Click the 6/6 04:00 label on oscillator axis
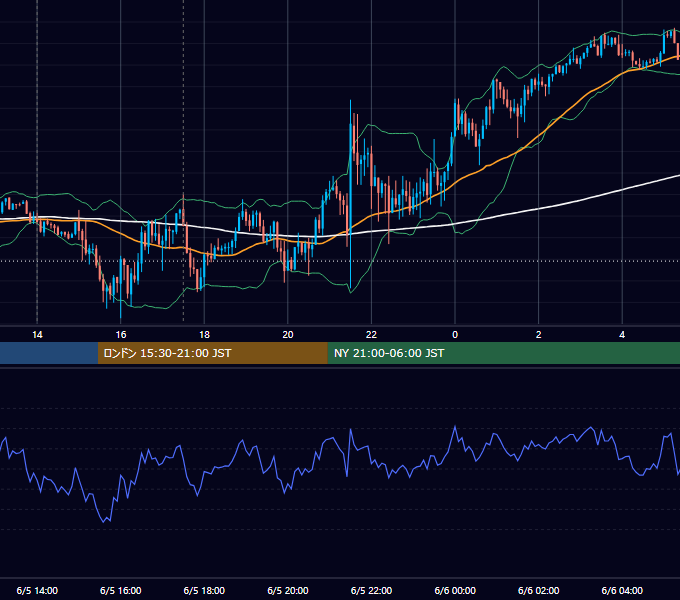Screen dimensions: 680x600 [622, 590]
